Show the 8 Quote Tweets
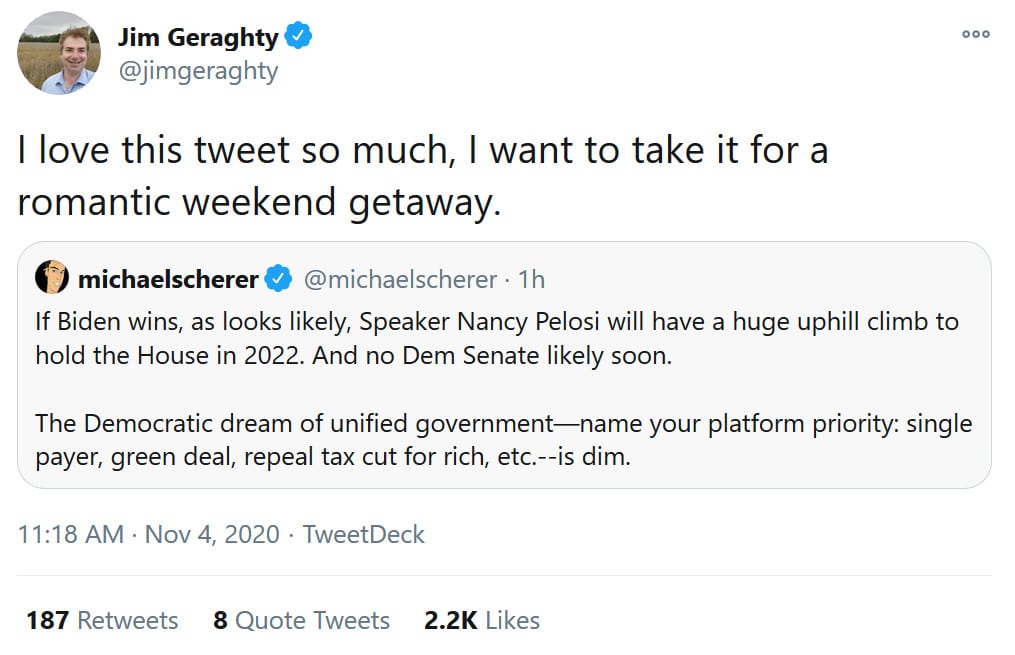 301,620
